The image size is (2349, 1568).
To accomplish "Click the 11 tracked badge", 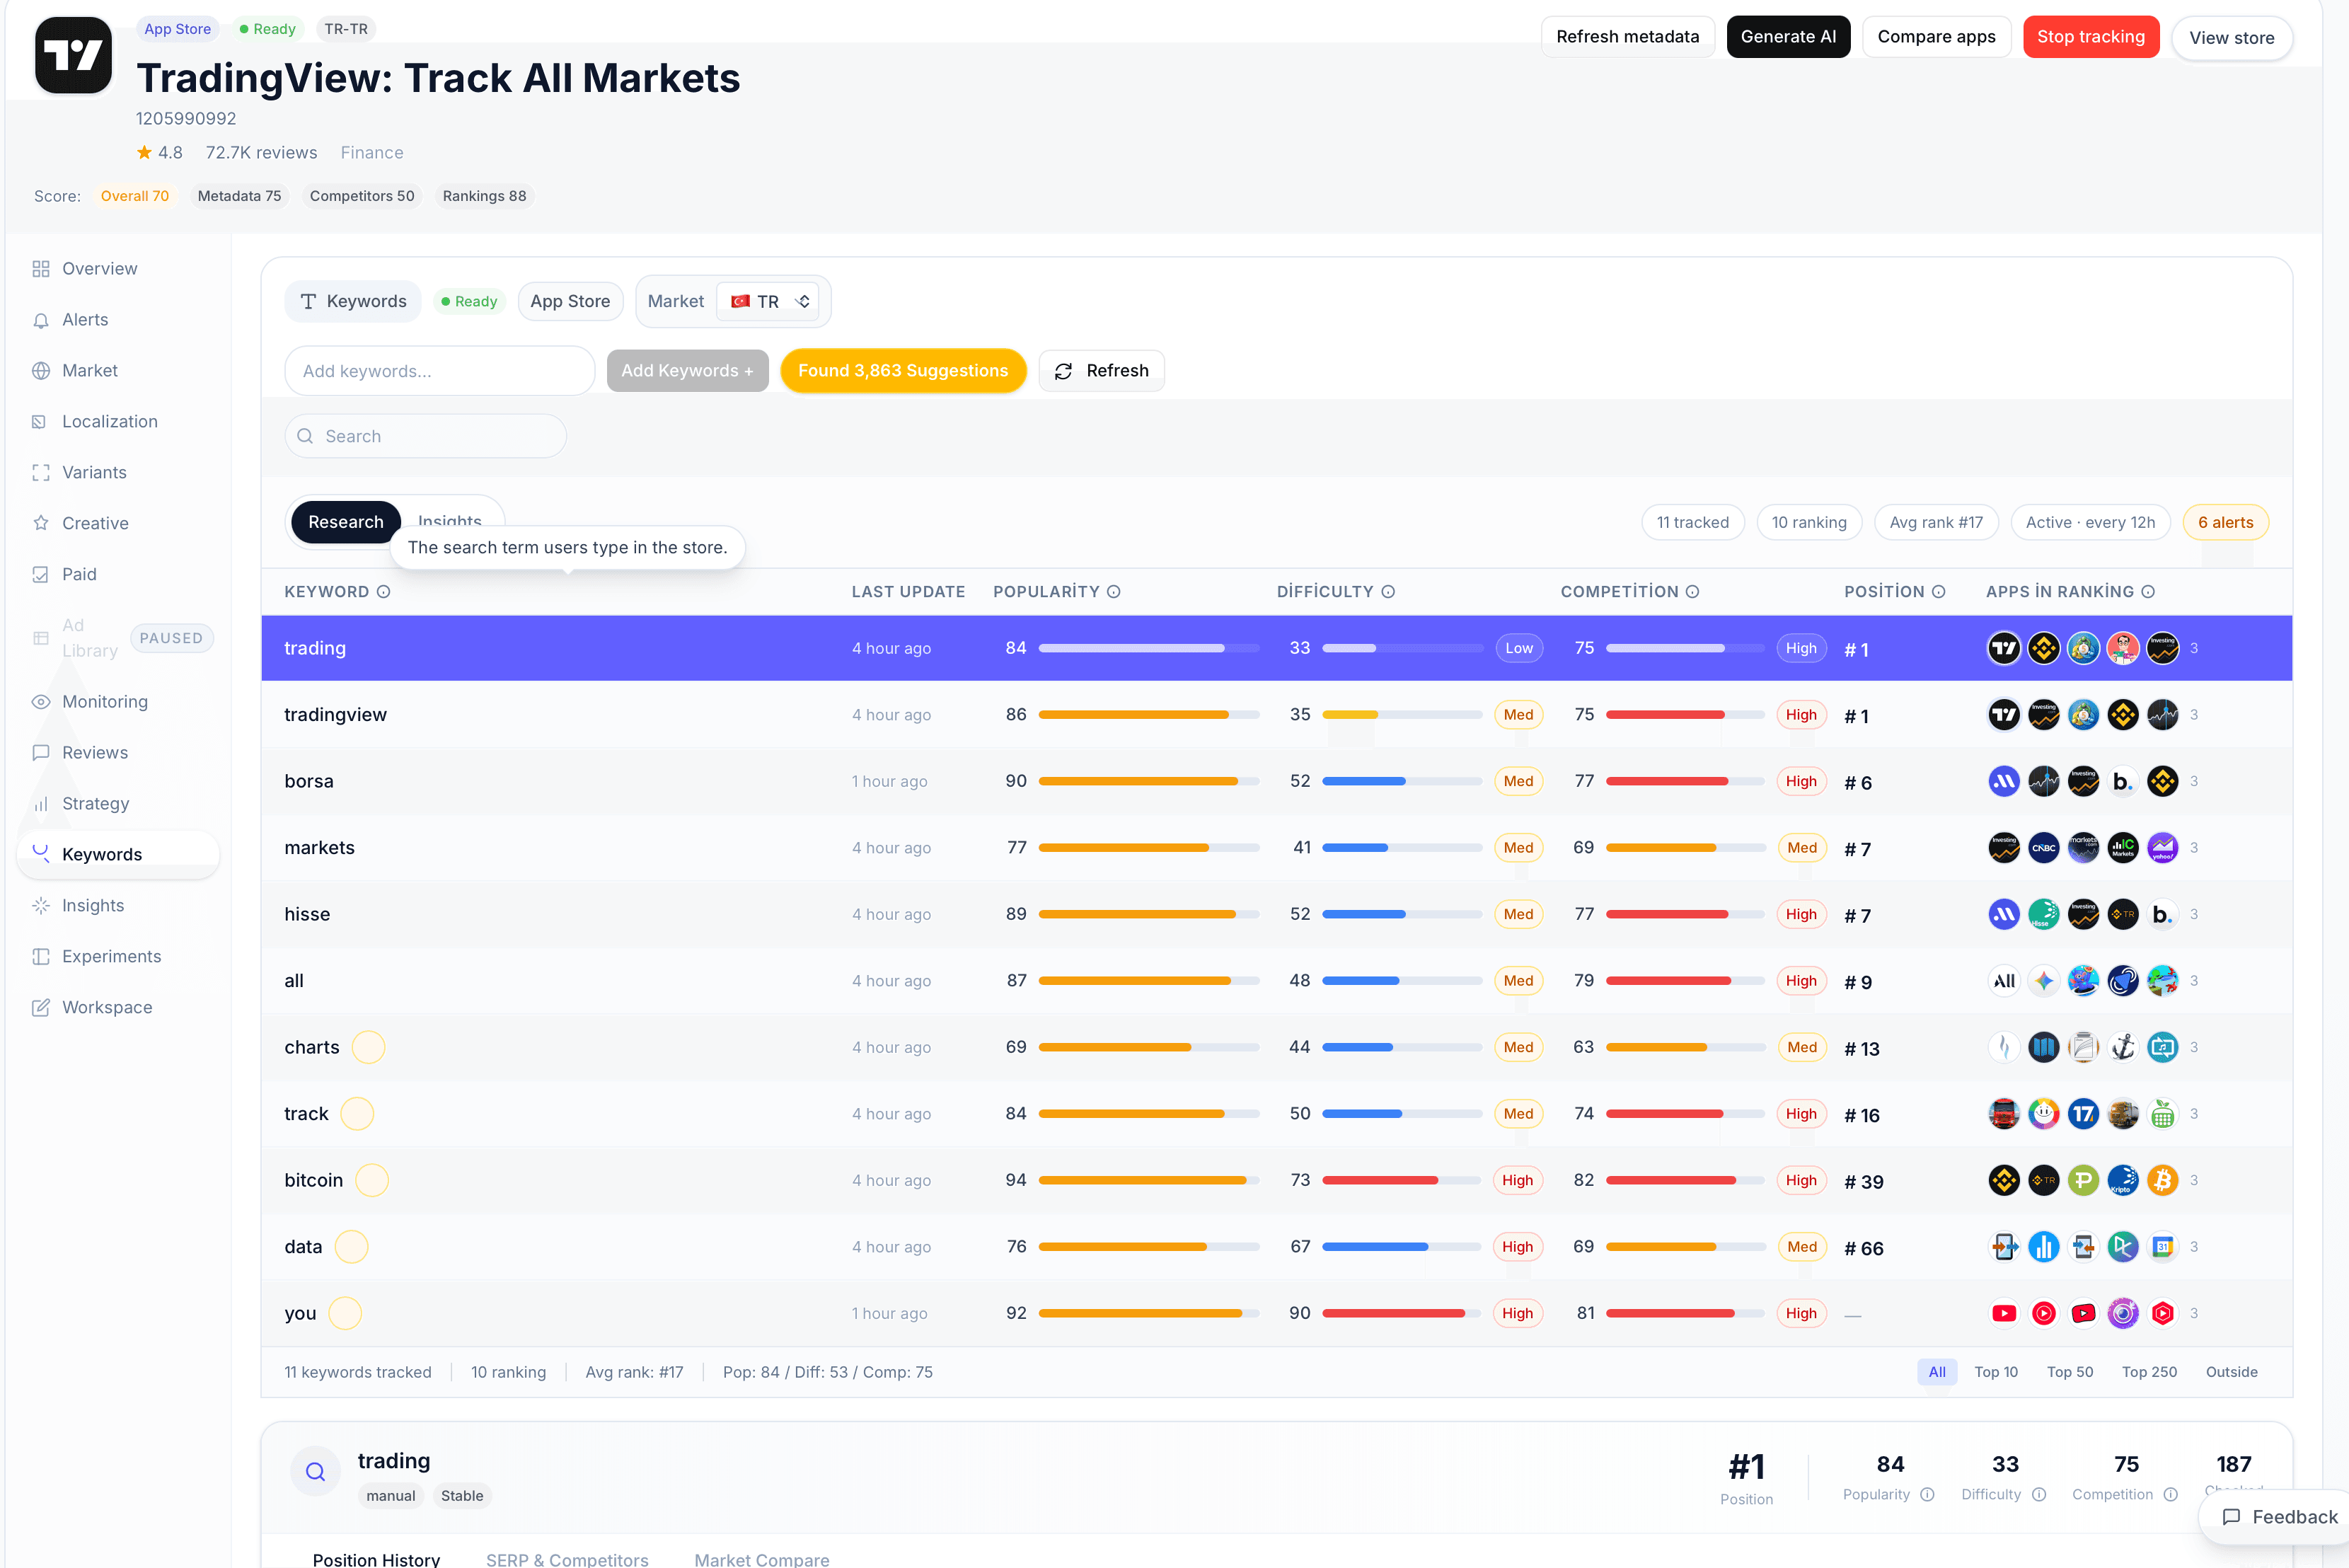I will pos(1692,523).
